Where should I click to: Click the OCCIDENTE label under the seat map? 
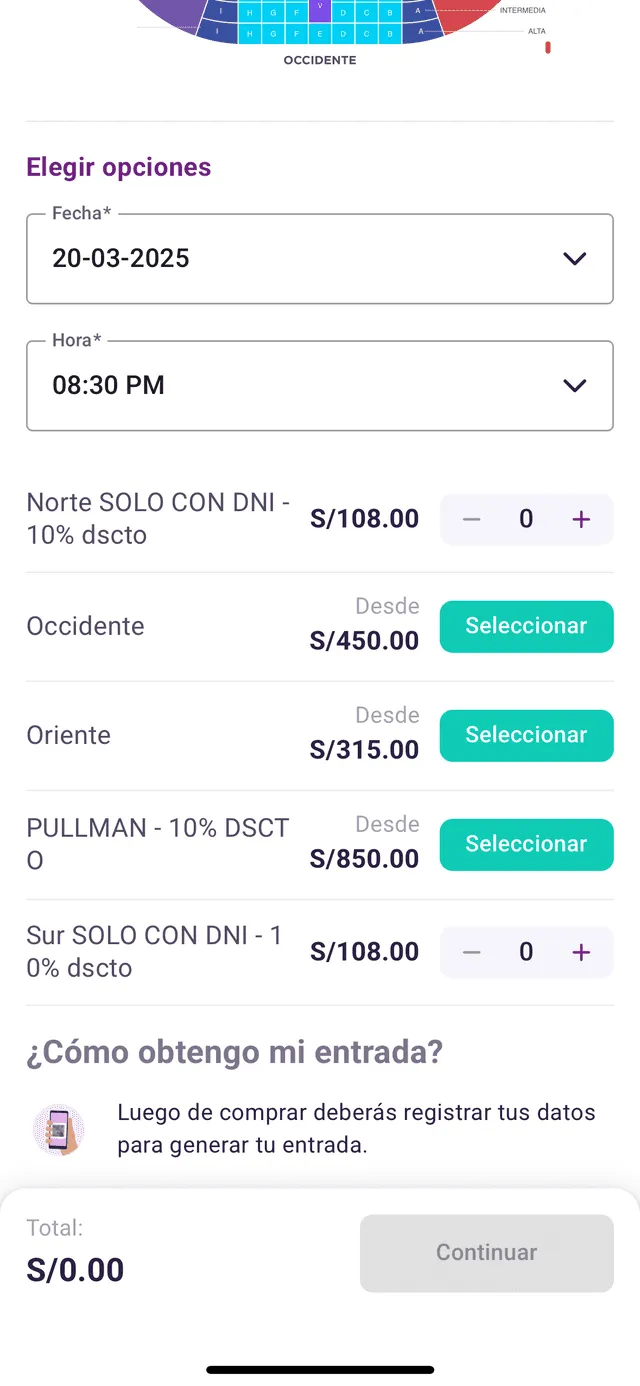[x=320, y=59]
